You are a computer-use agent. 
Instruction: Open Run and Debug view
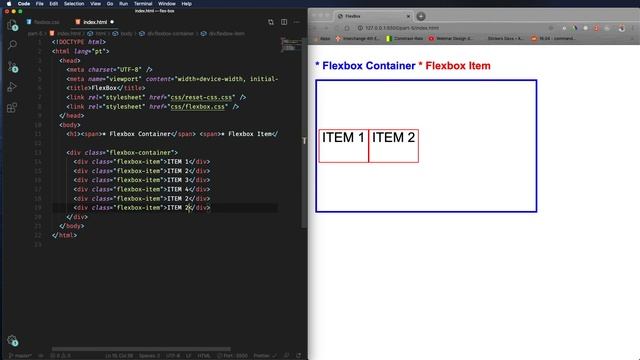12,87
